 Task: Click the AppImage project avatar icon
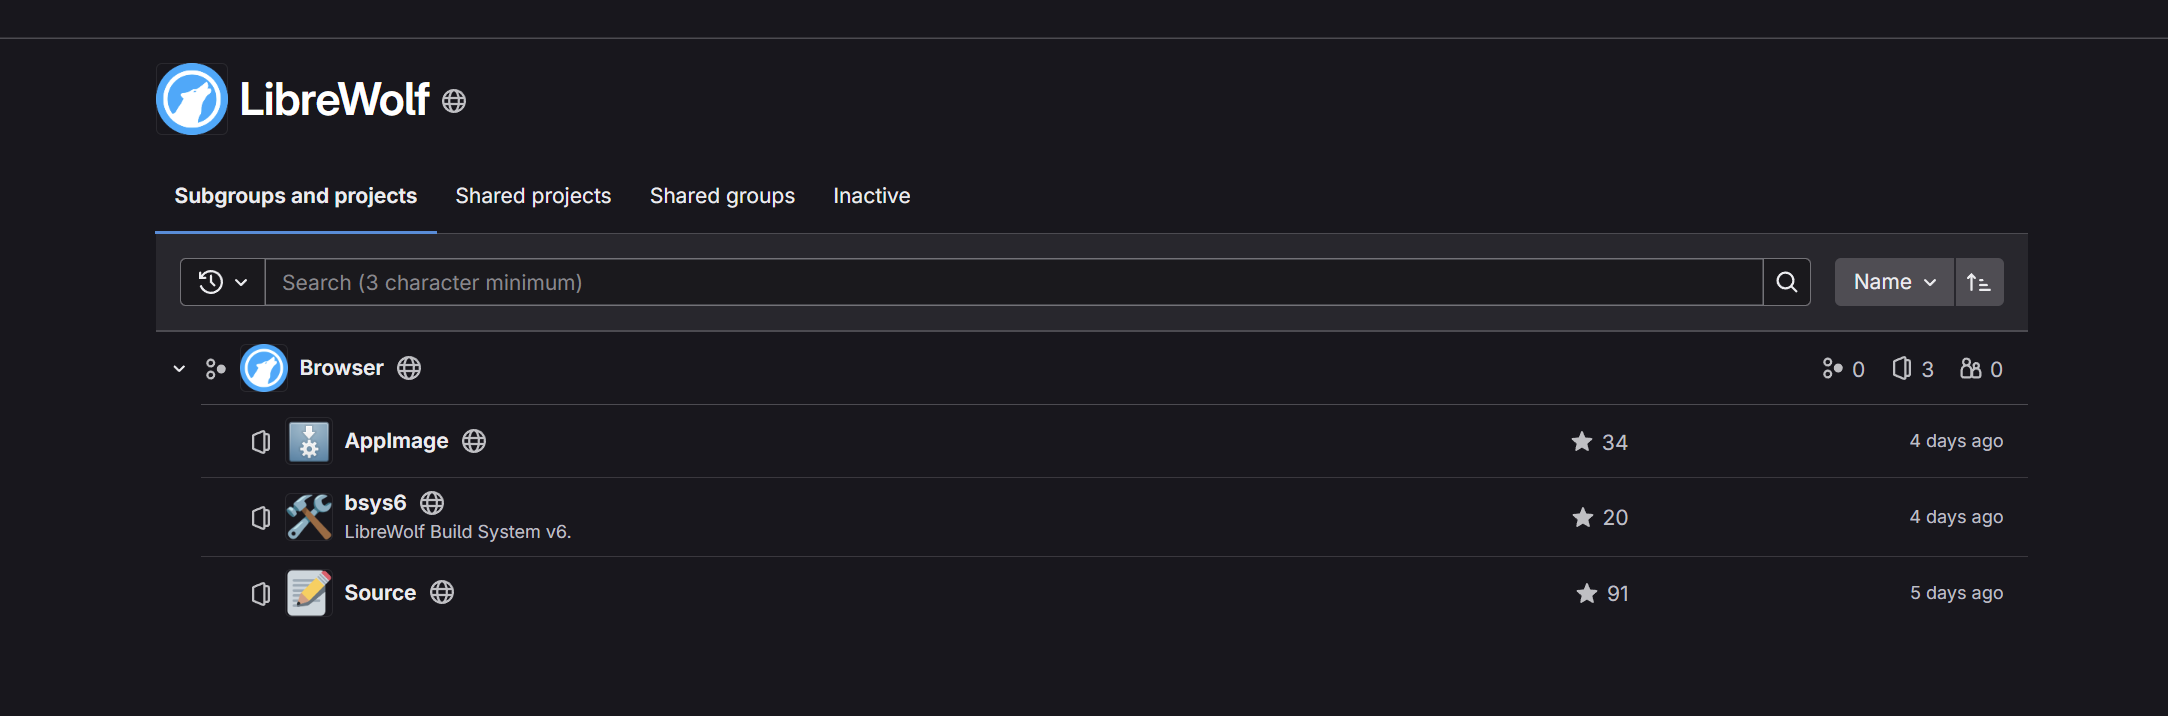[309, 441]
